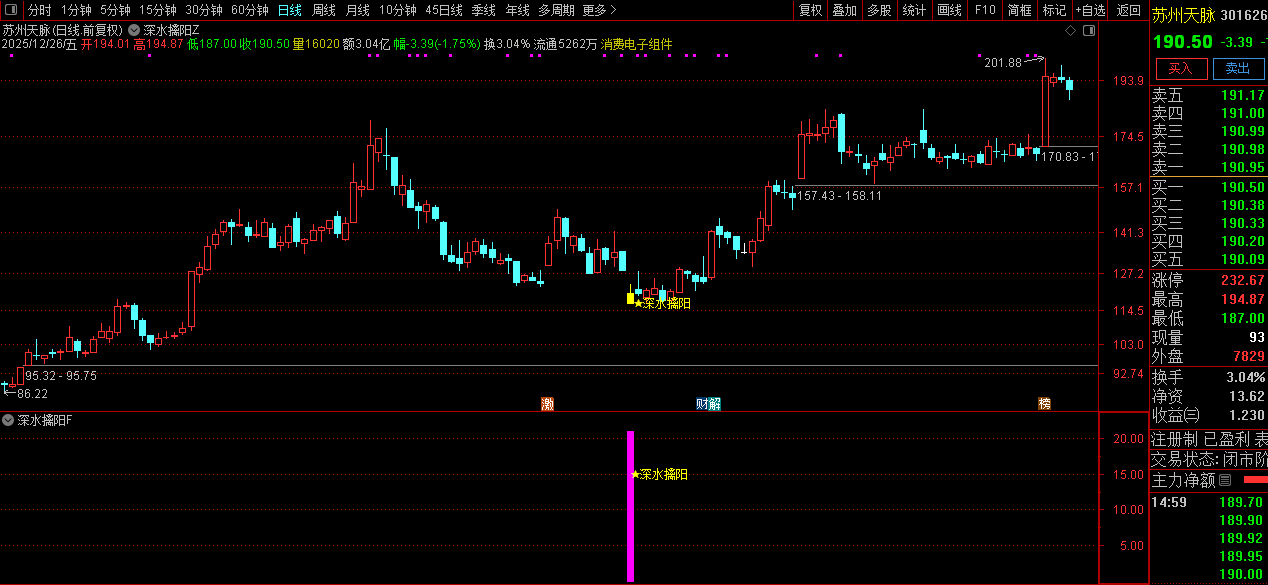This screenshot has width=1268, height=585.
Task: Select the 5分钟 period
Action: pyautogui.click(x=115, y=10)
